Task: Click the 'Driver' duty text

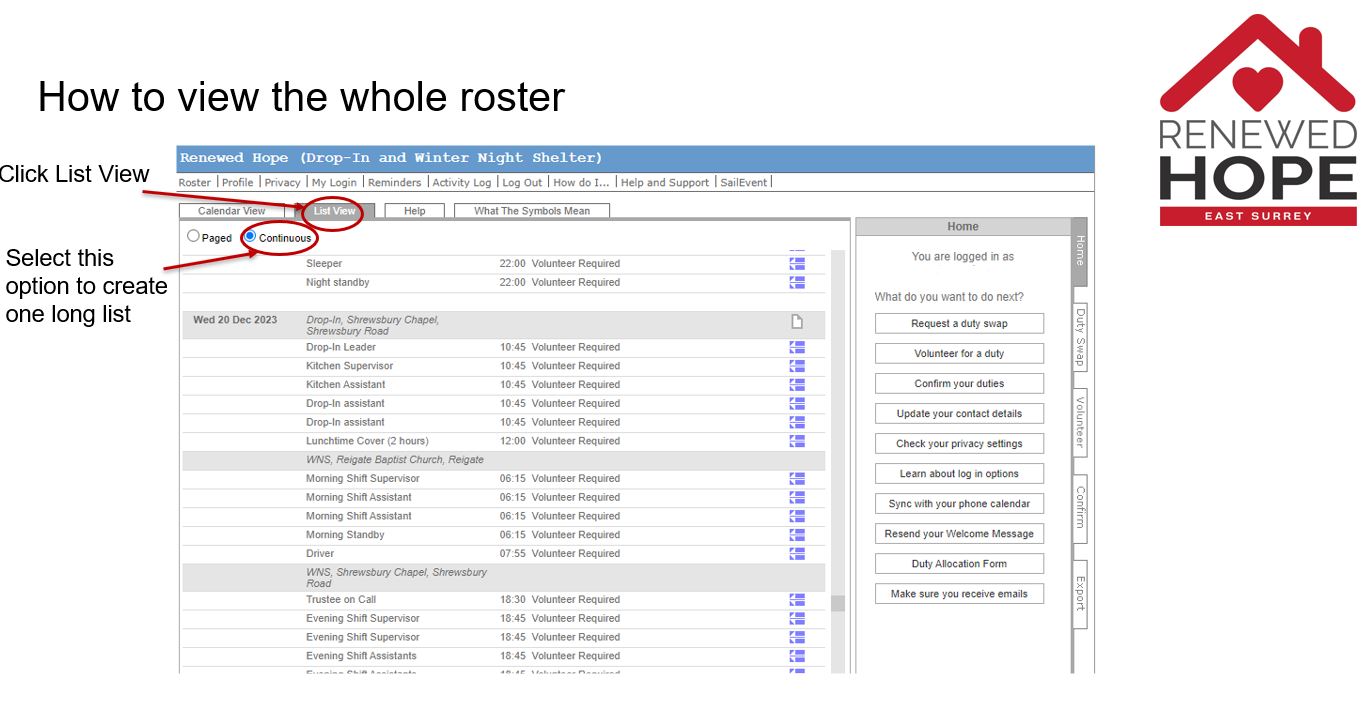Action: click(x=320, y=554)
